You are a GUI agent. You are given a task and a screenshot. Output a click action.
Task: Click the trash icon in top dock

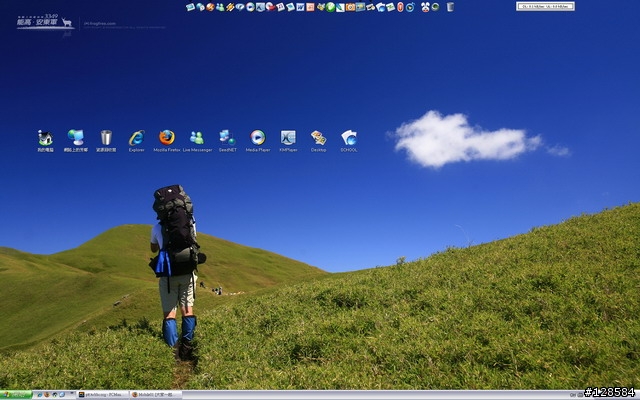coord(450,7)
